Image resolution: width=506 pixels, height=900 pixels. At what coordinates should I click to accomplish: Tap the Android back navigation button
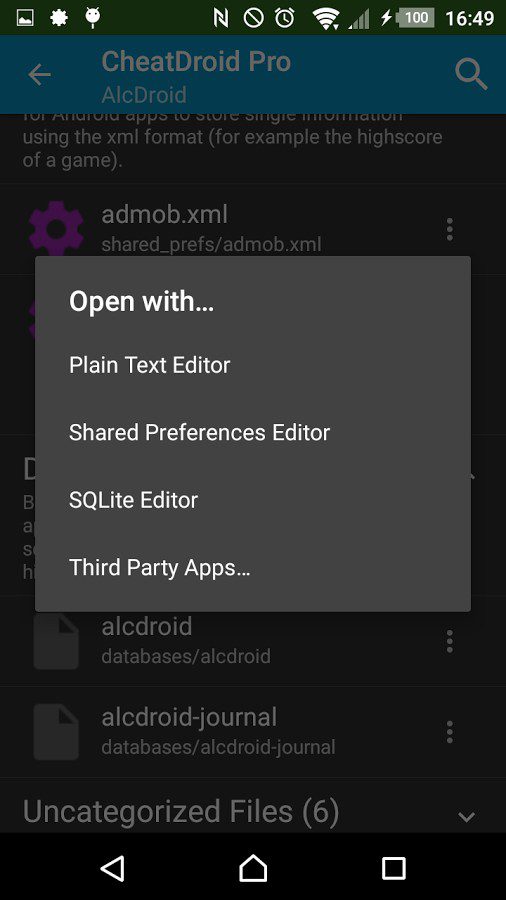pos(113,868)
